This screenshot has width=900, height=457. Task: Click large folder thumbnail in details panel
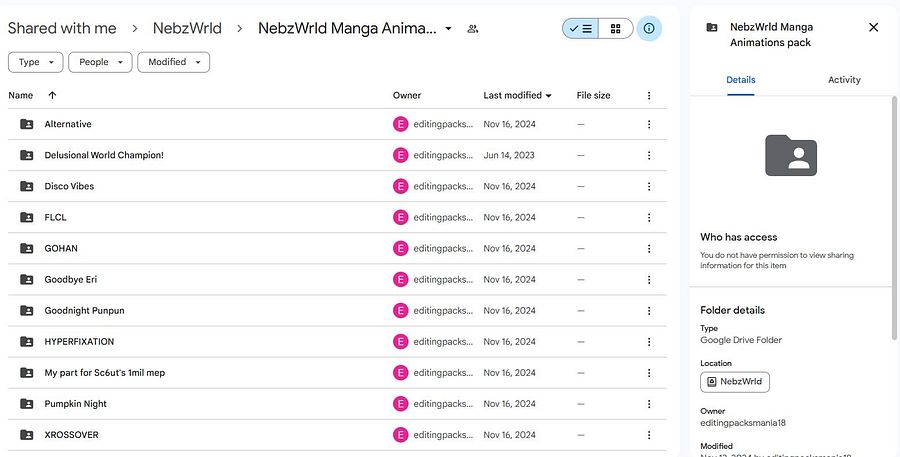click(x=791, y=155)
